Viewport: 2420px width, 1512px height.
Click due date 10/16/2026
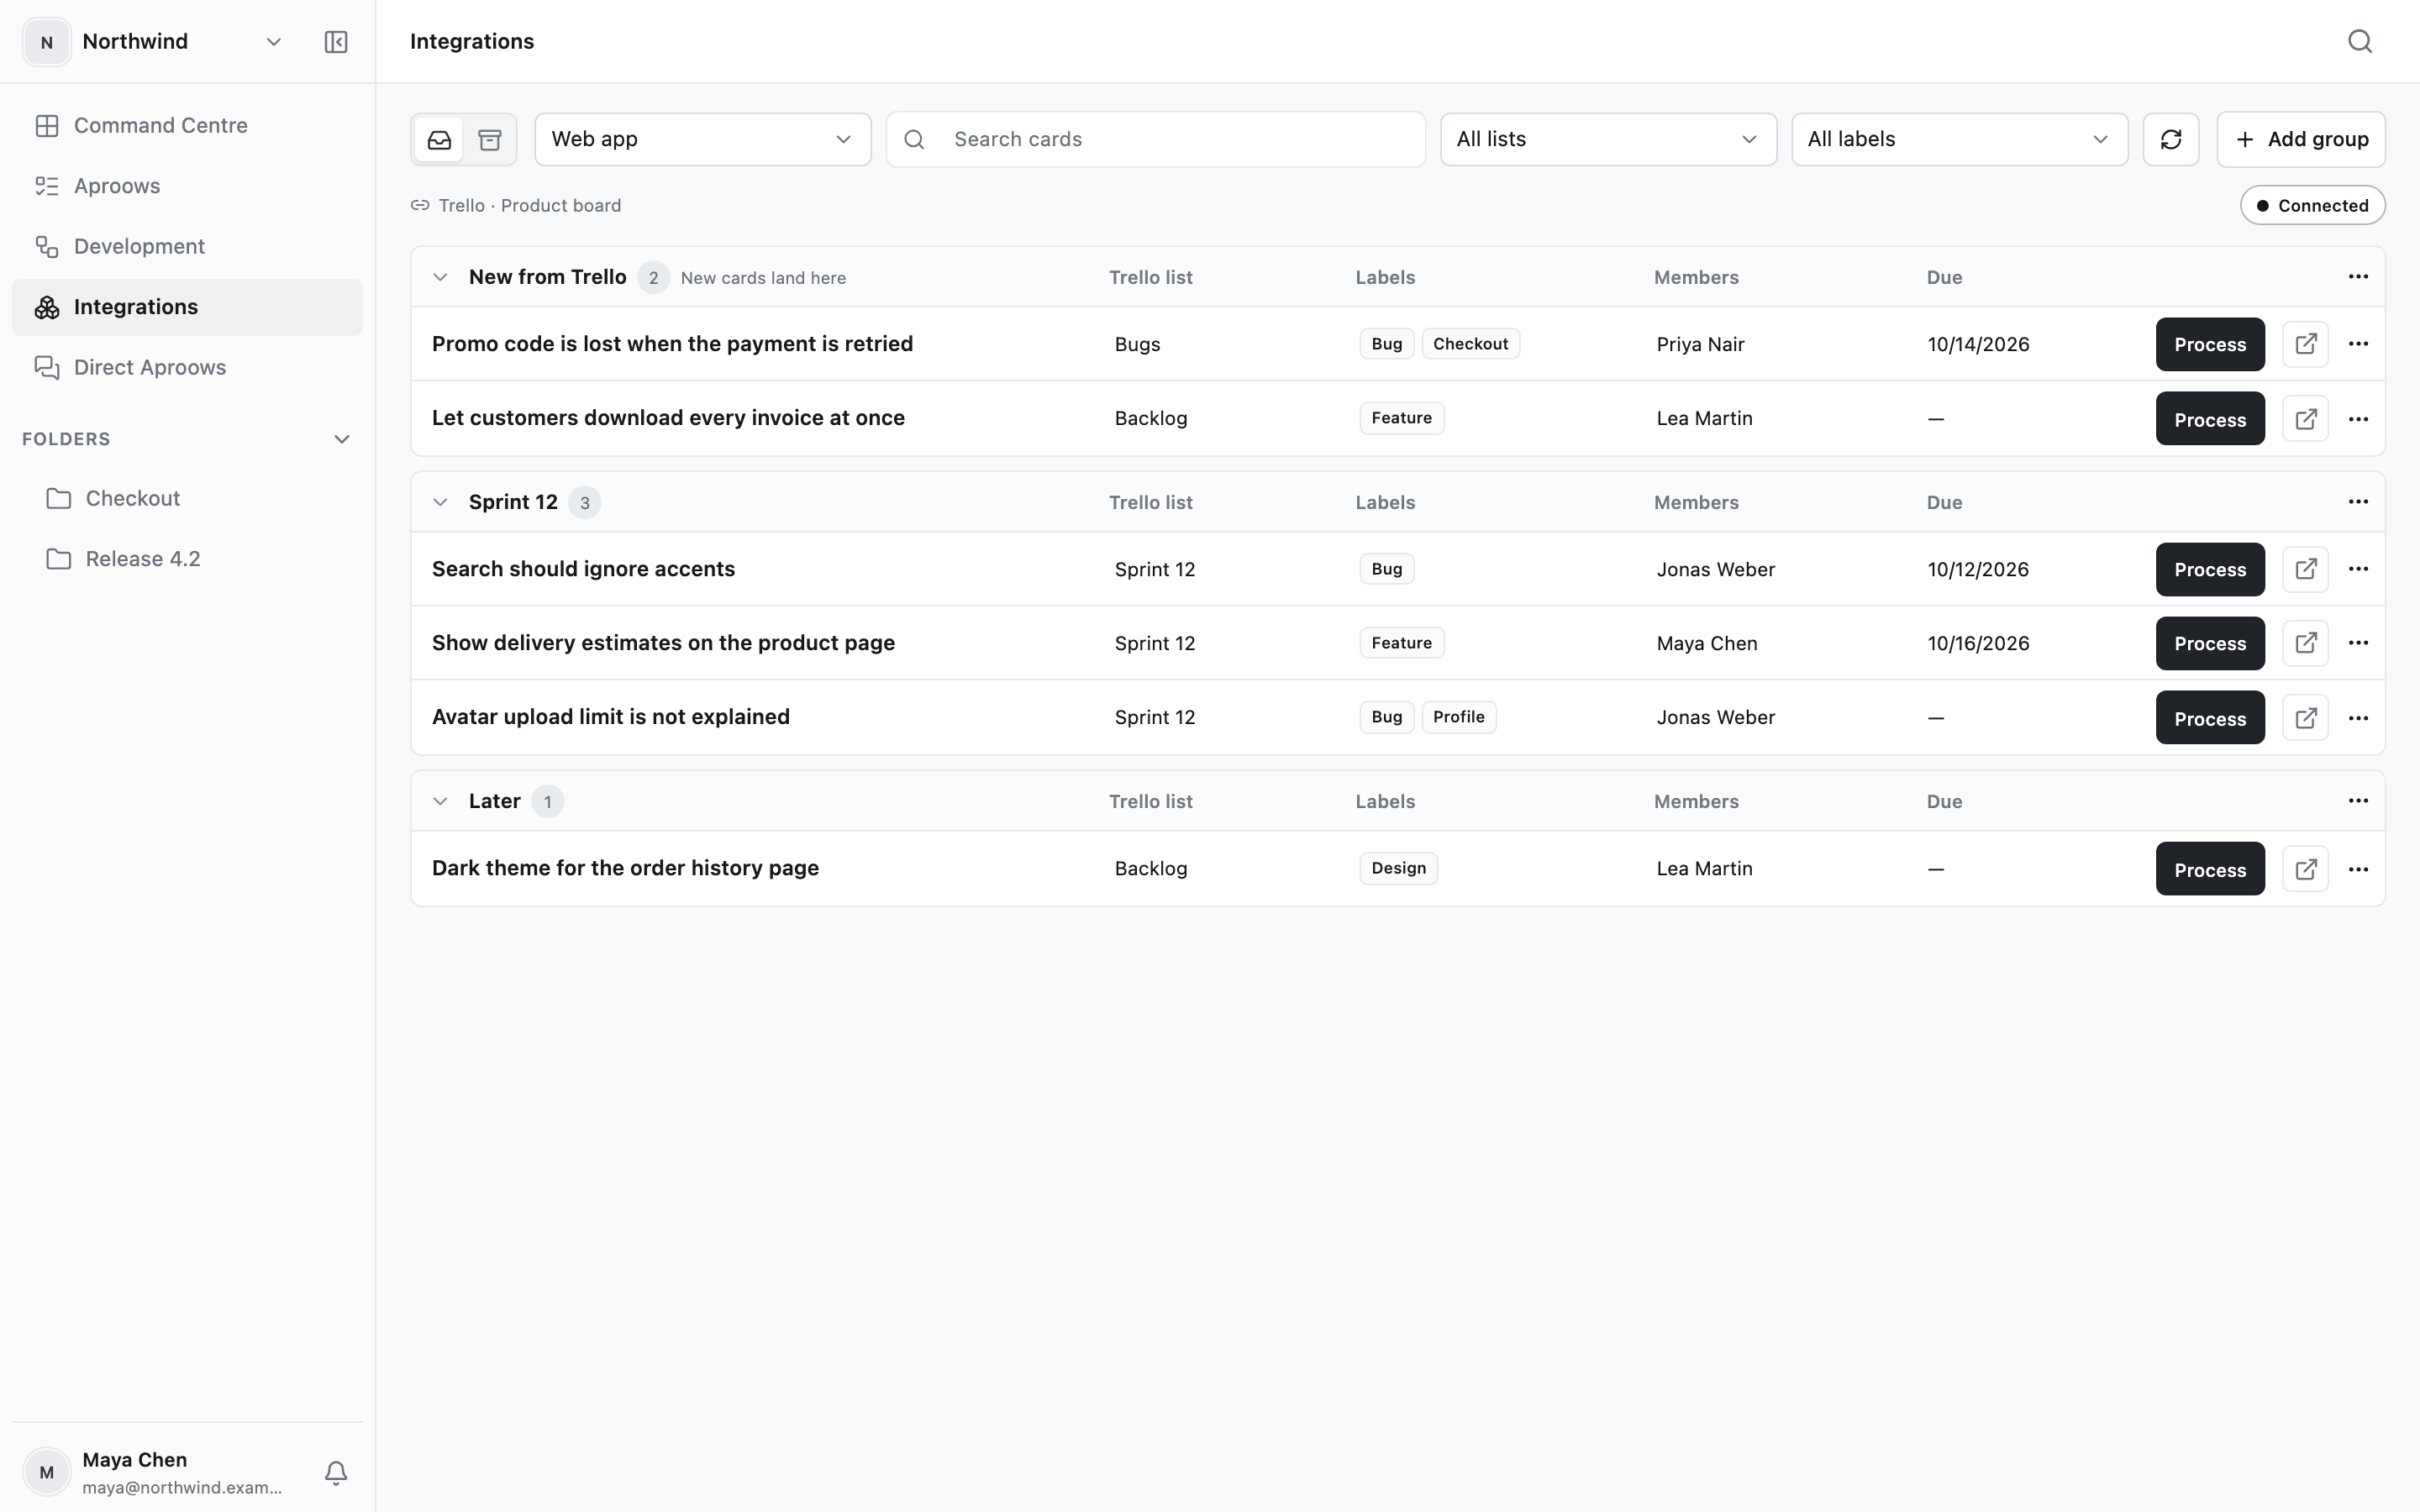[x=1978, y=643]
